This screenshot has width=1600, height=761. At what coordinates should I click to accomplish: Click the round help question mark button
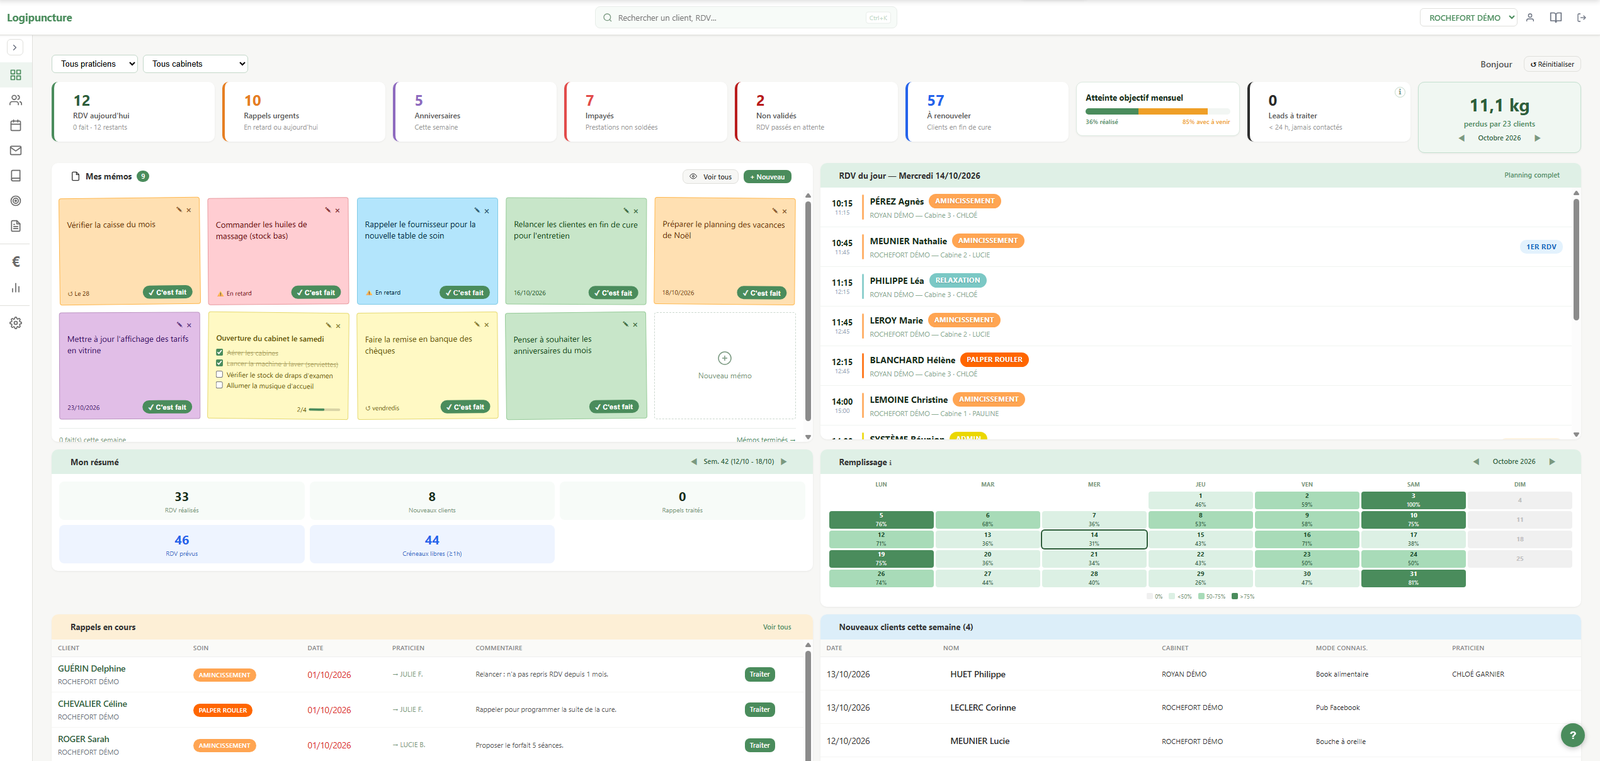point(1572,735)
